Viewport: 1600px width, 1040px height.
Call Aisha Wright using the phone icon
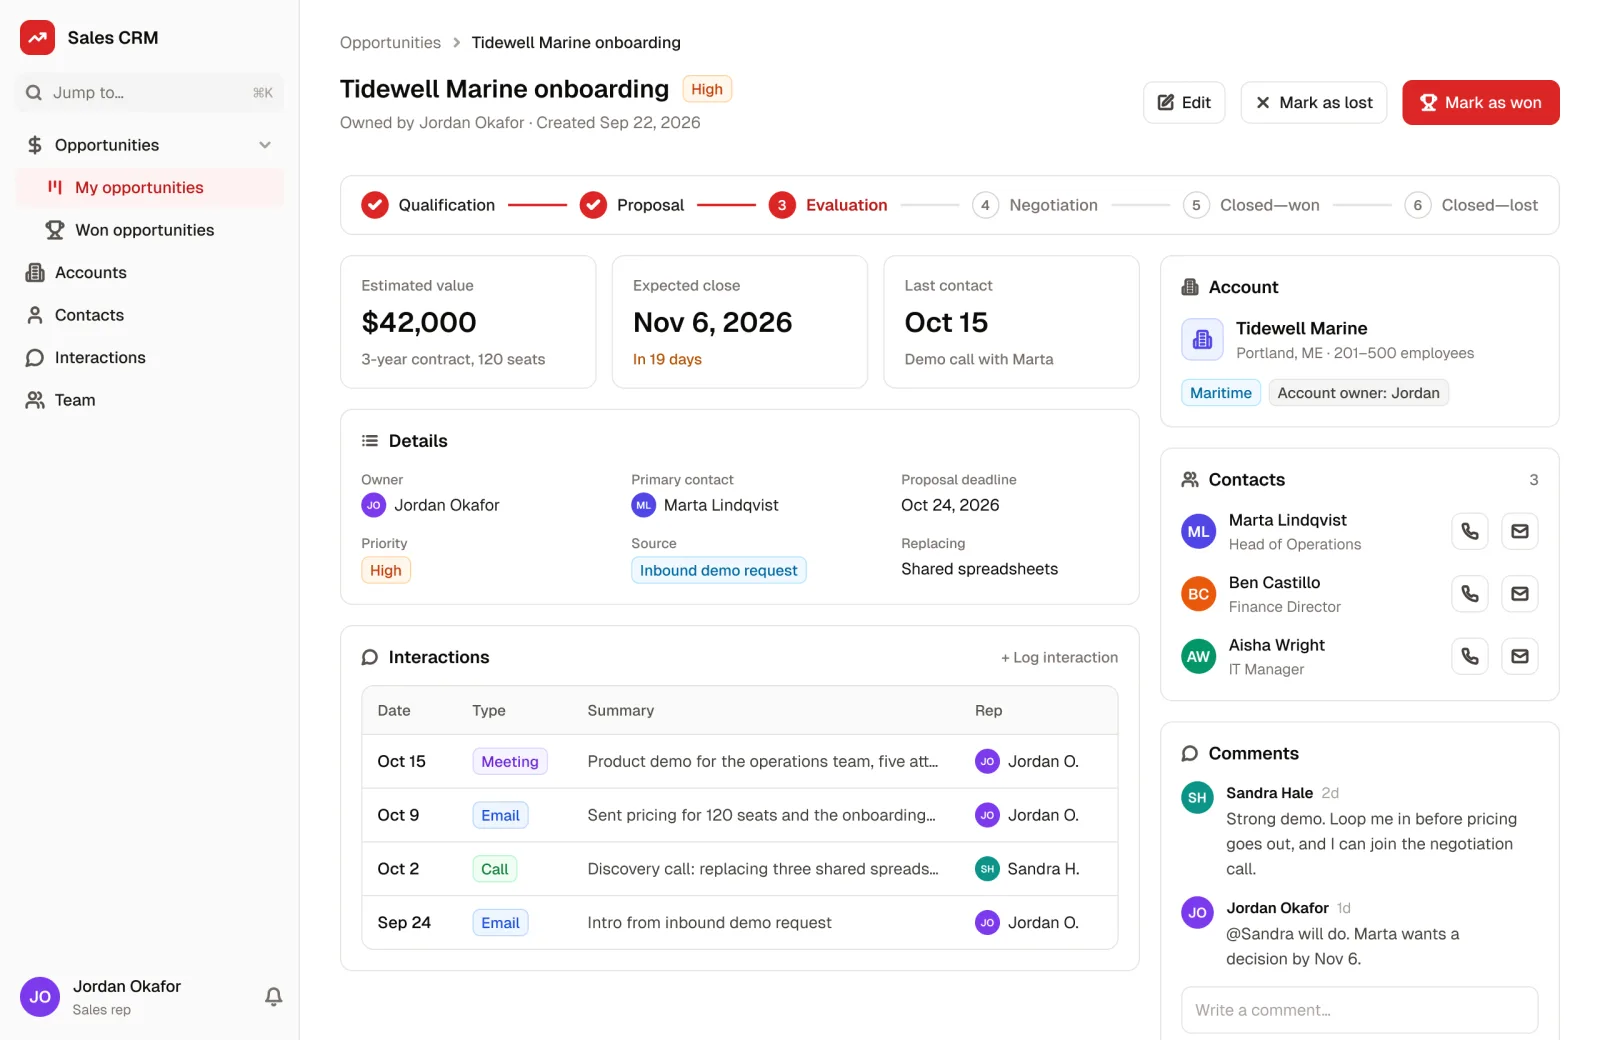pos(1469,656)
